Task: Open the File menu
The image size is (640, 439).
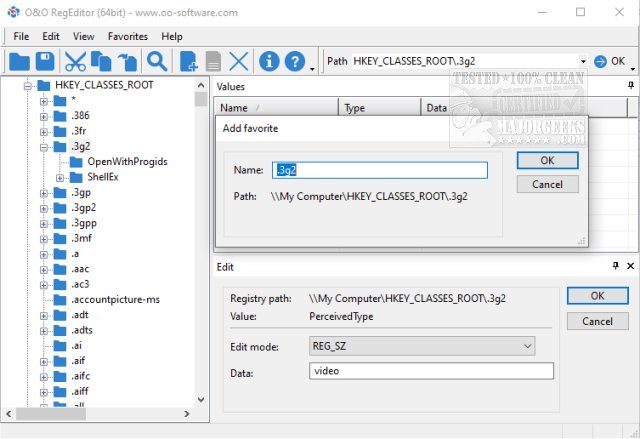Action: [21, 36]
